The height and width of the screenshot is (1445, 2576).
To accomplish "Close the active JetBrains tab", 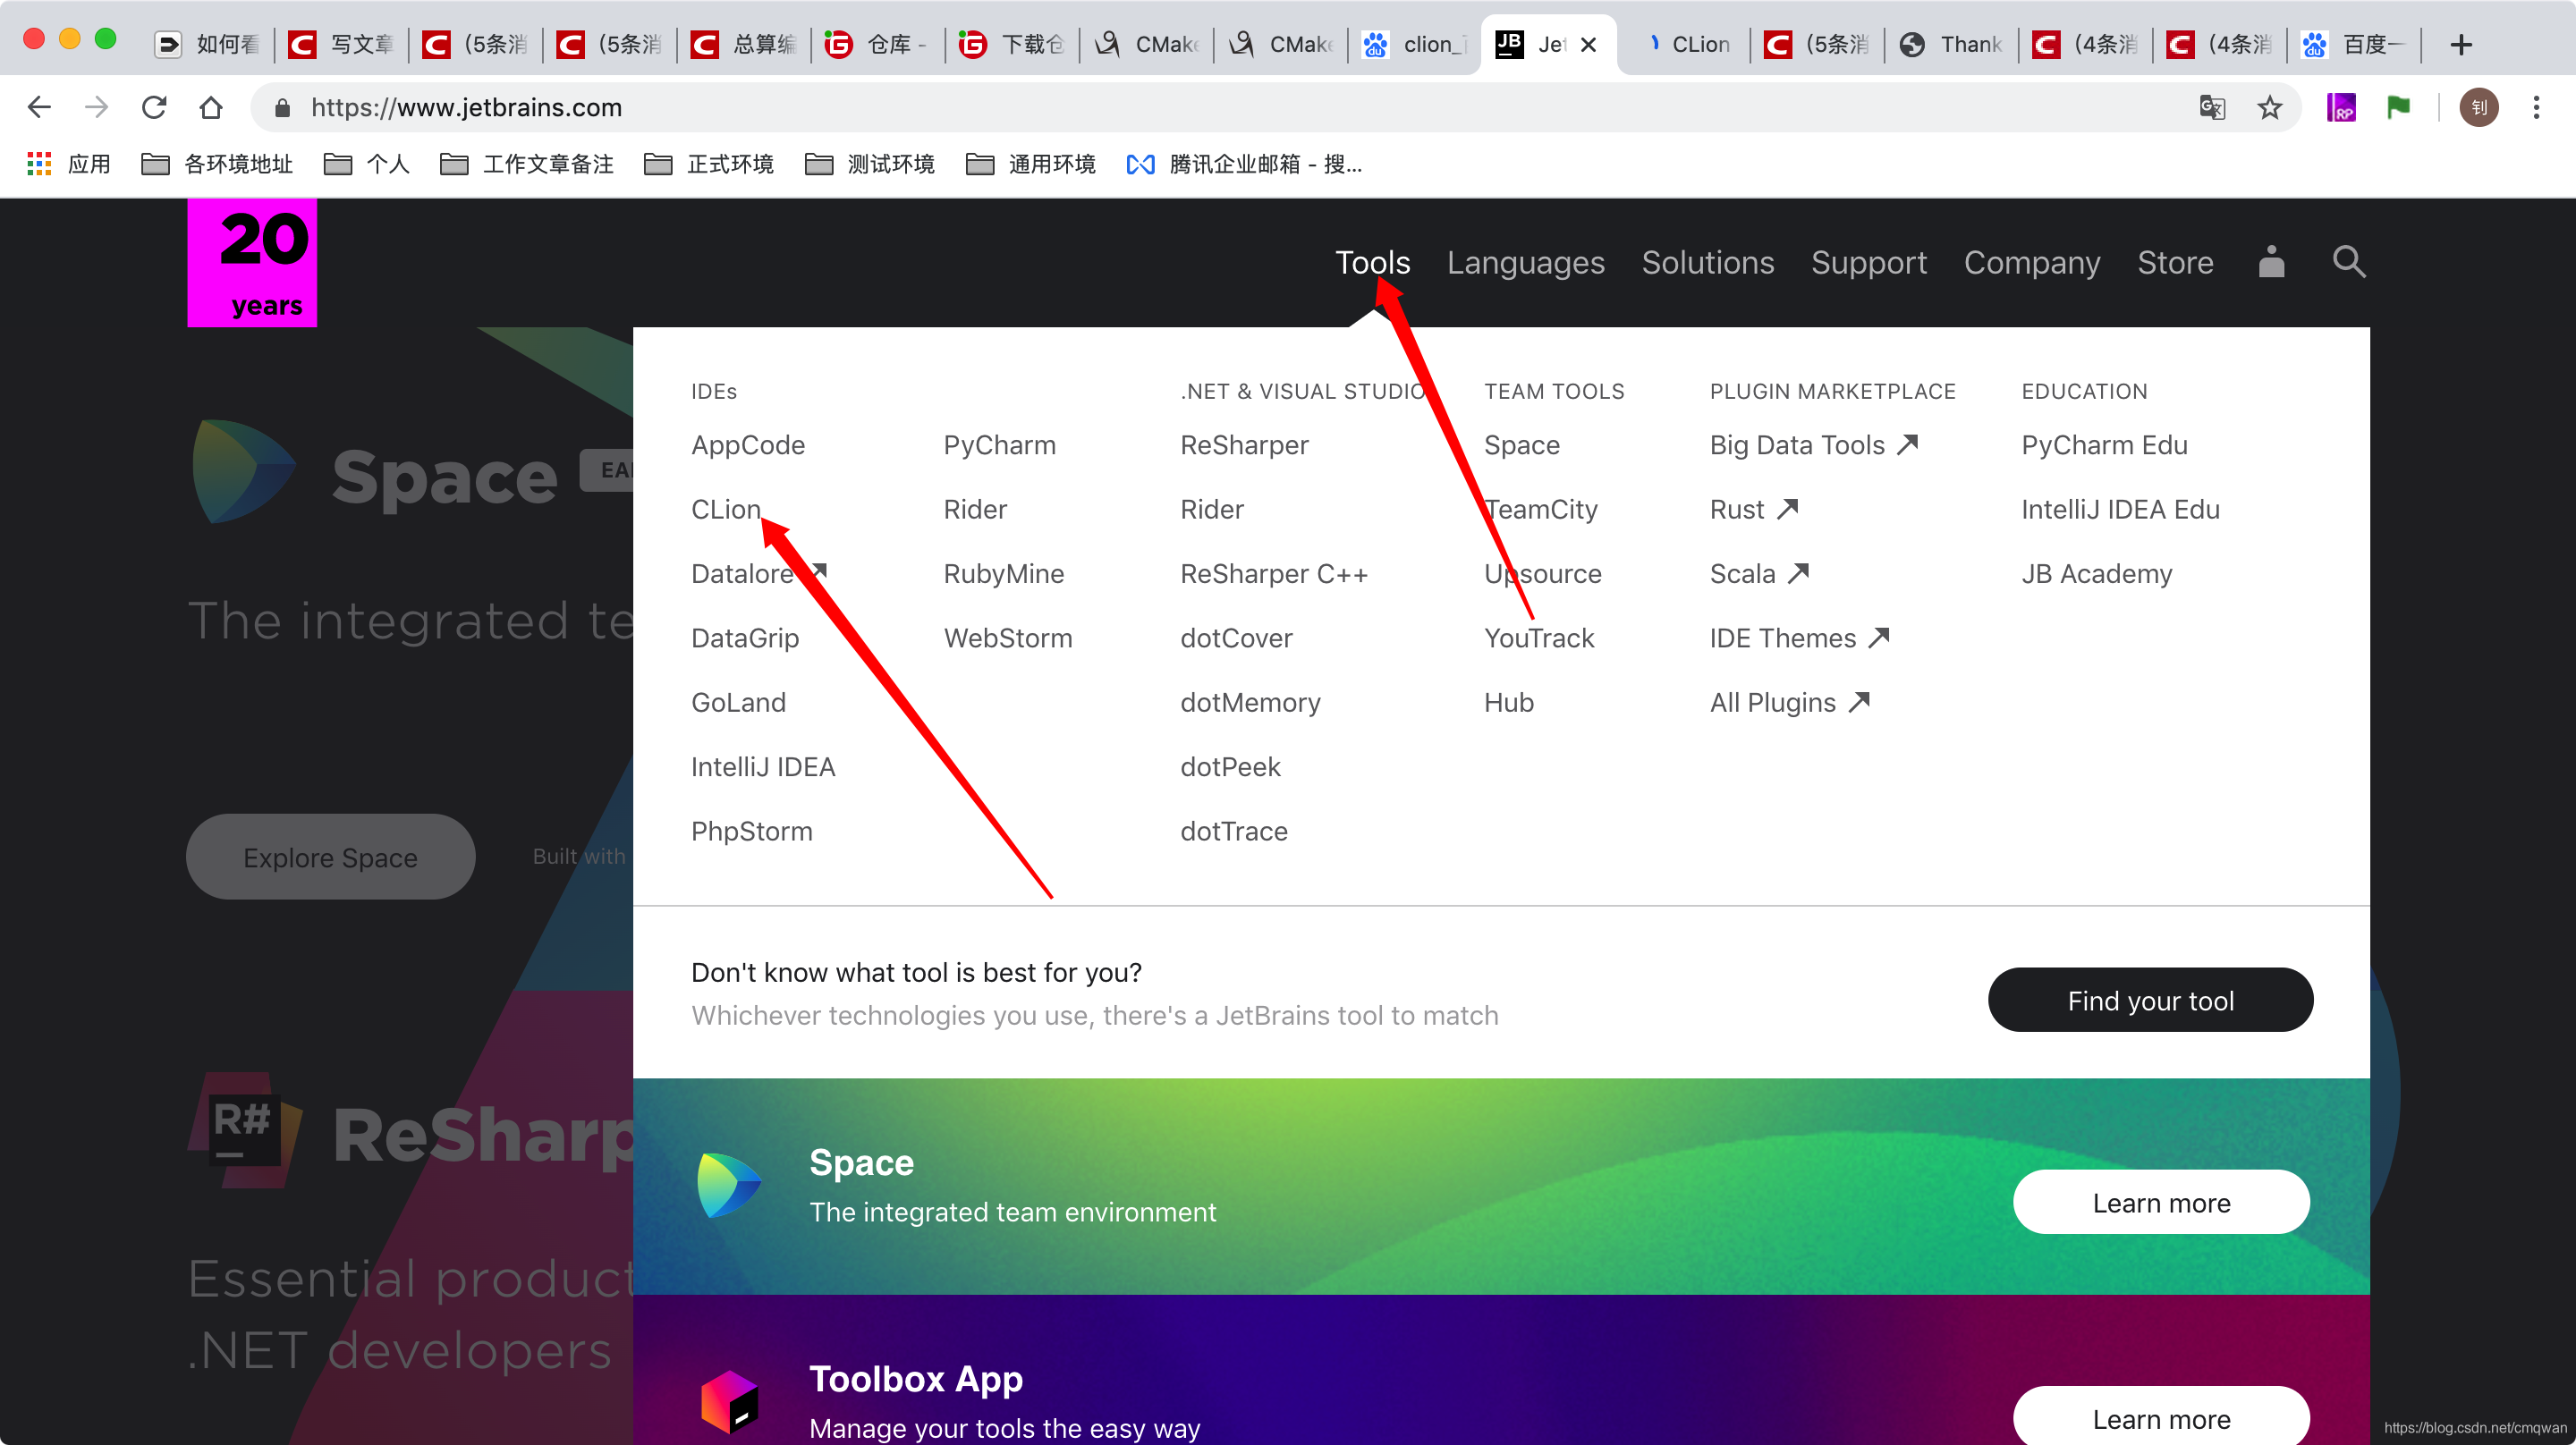I will click(x=1588, y=44).
